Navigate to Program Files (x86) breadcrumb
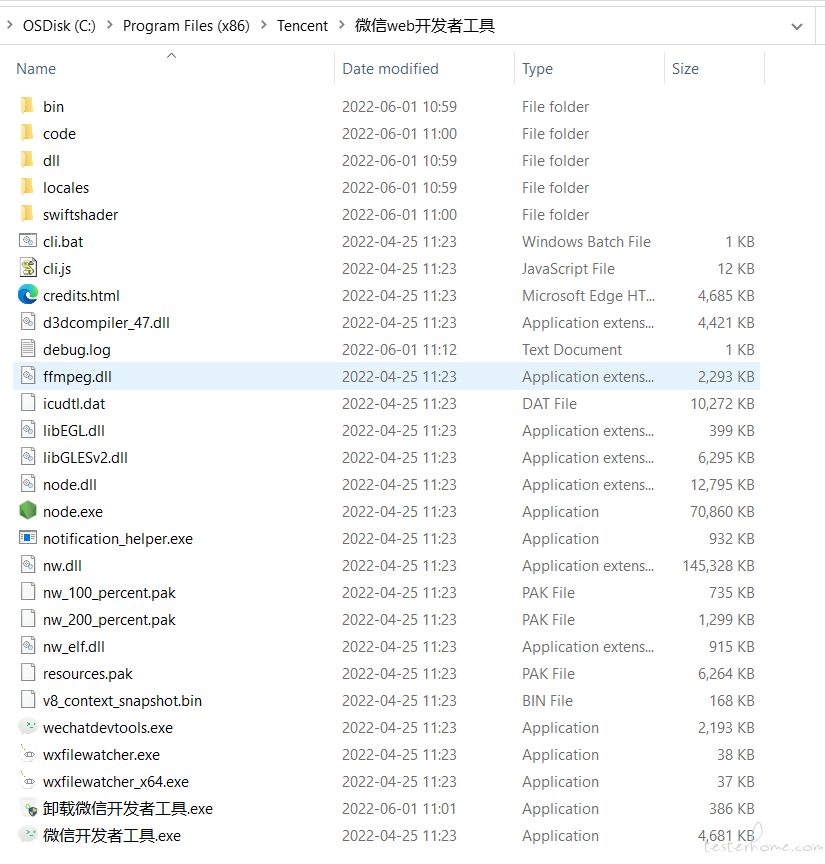This screenshot has width=825, height=864. (x=186, y=26)
